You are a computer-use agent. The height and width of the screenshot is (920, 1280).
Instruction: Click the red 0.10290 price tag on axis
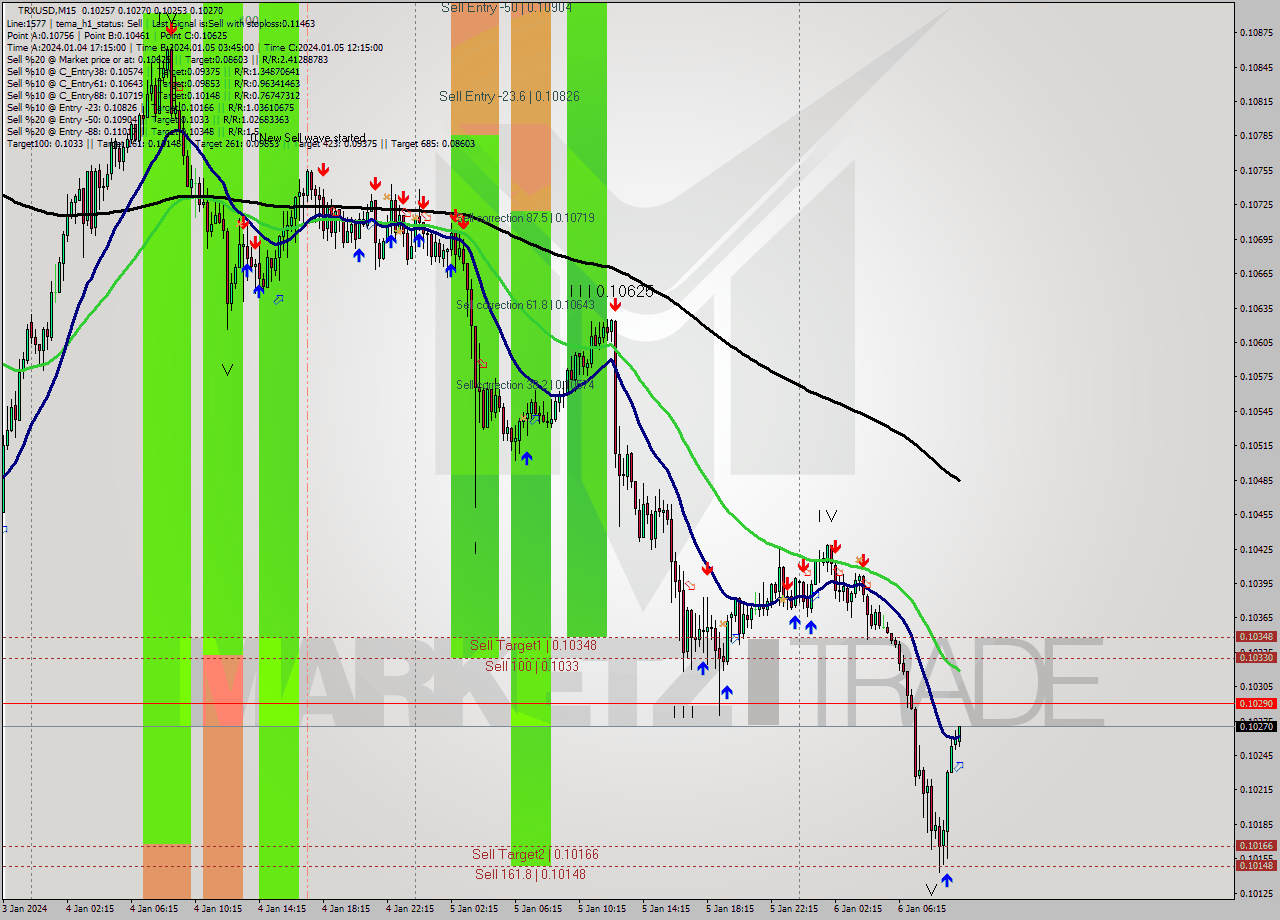pos(1256,703)
